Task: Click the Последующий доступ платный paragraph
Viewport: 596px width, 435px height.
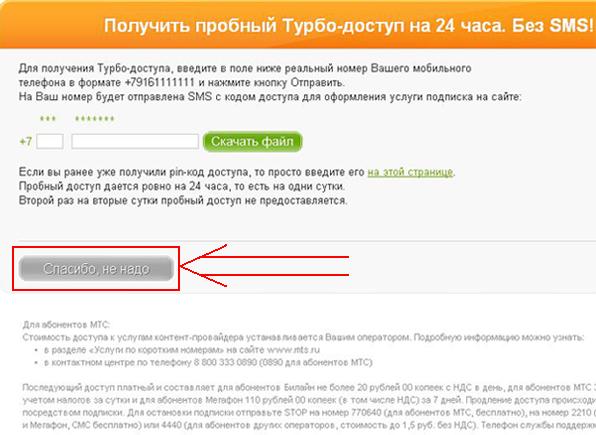Action: (x=309, y=406)
